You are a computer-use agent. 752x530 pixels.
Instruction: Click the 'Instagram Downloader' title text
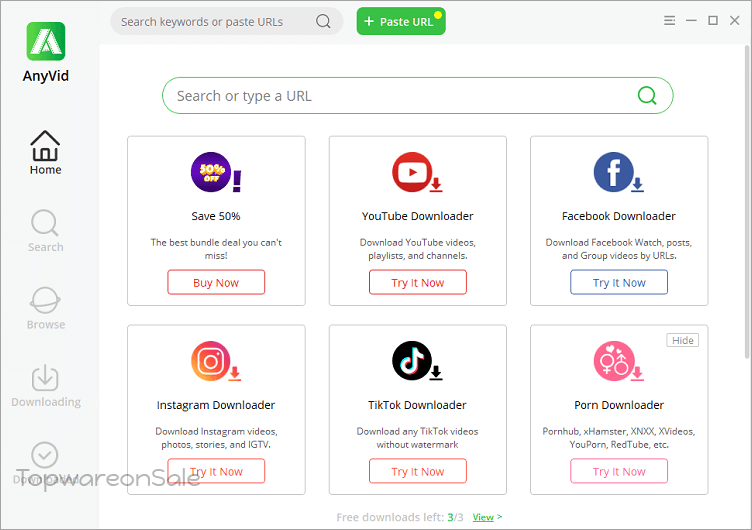click(216, 405)
